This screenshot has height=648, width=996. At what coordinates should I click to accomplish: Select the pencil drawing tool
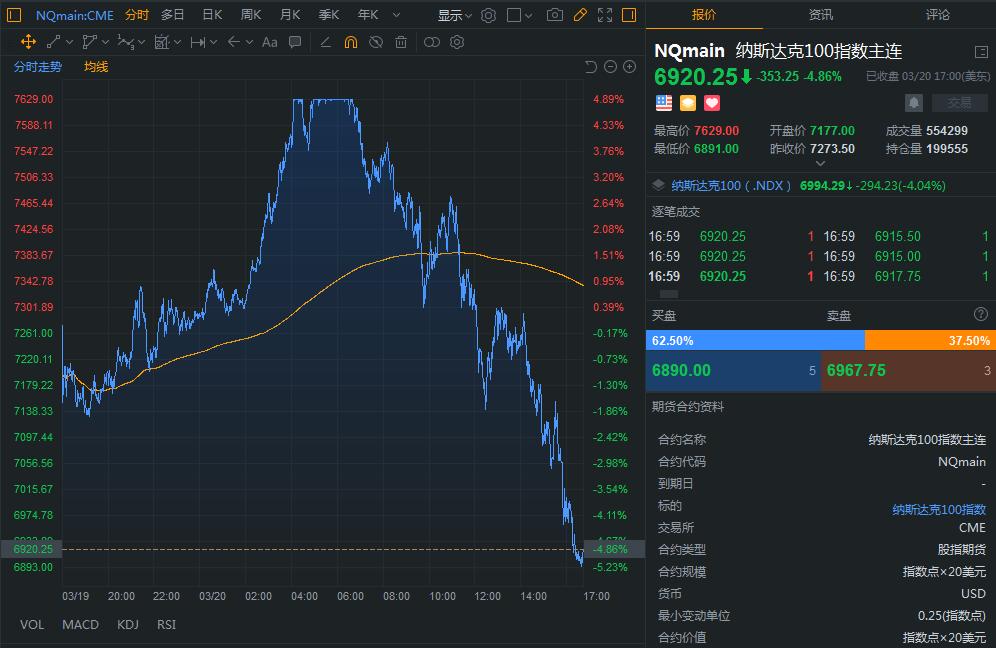(x=581, y=13)
